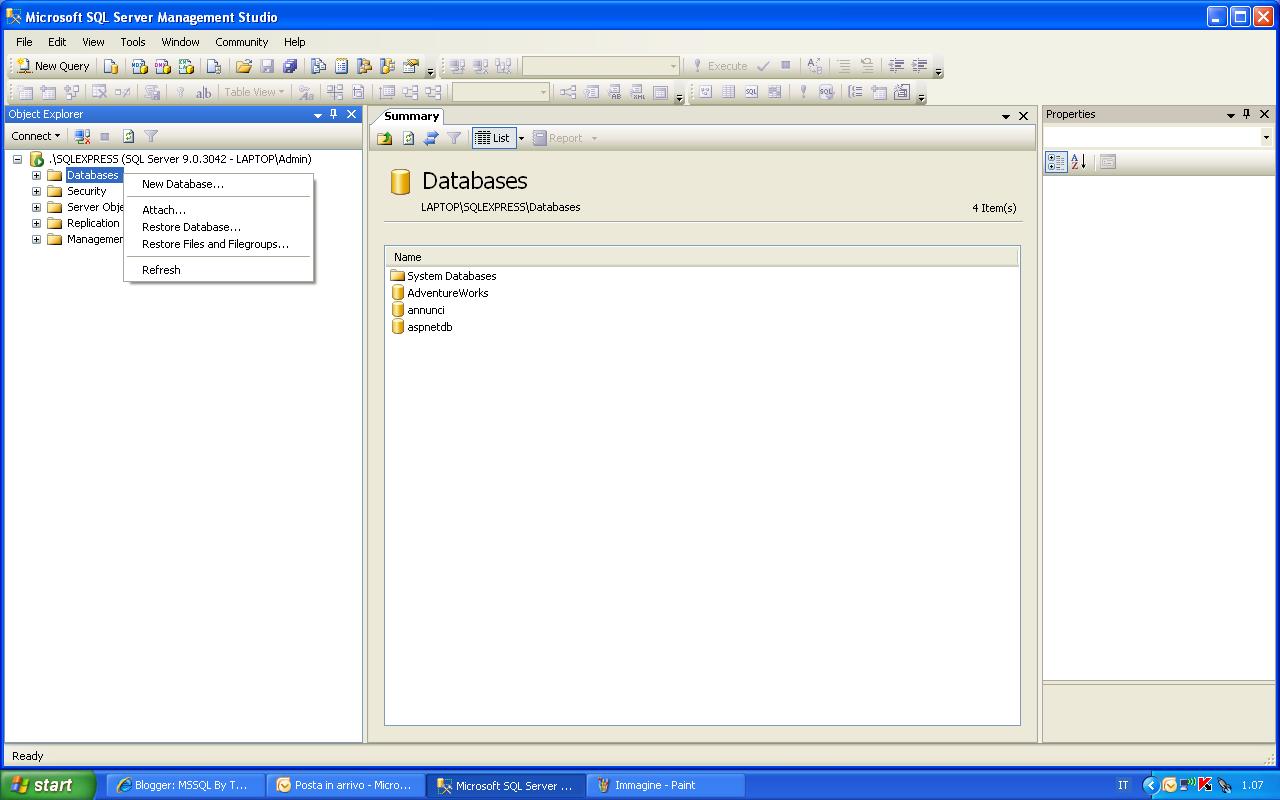The image size is (1280, 800).
Task: Click the List view button in Summary
Action: coord(493,138)
